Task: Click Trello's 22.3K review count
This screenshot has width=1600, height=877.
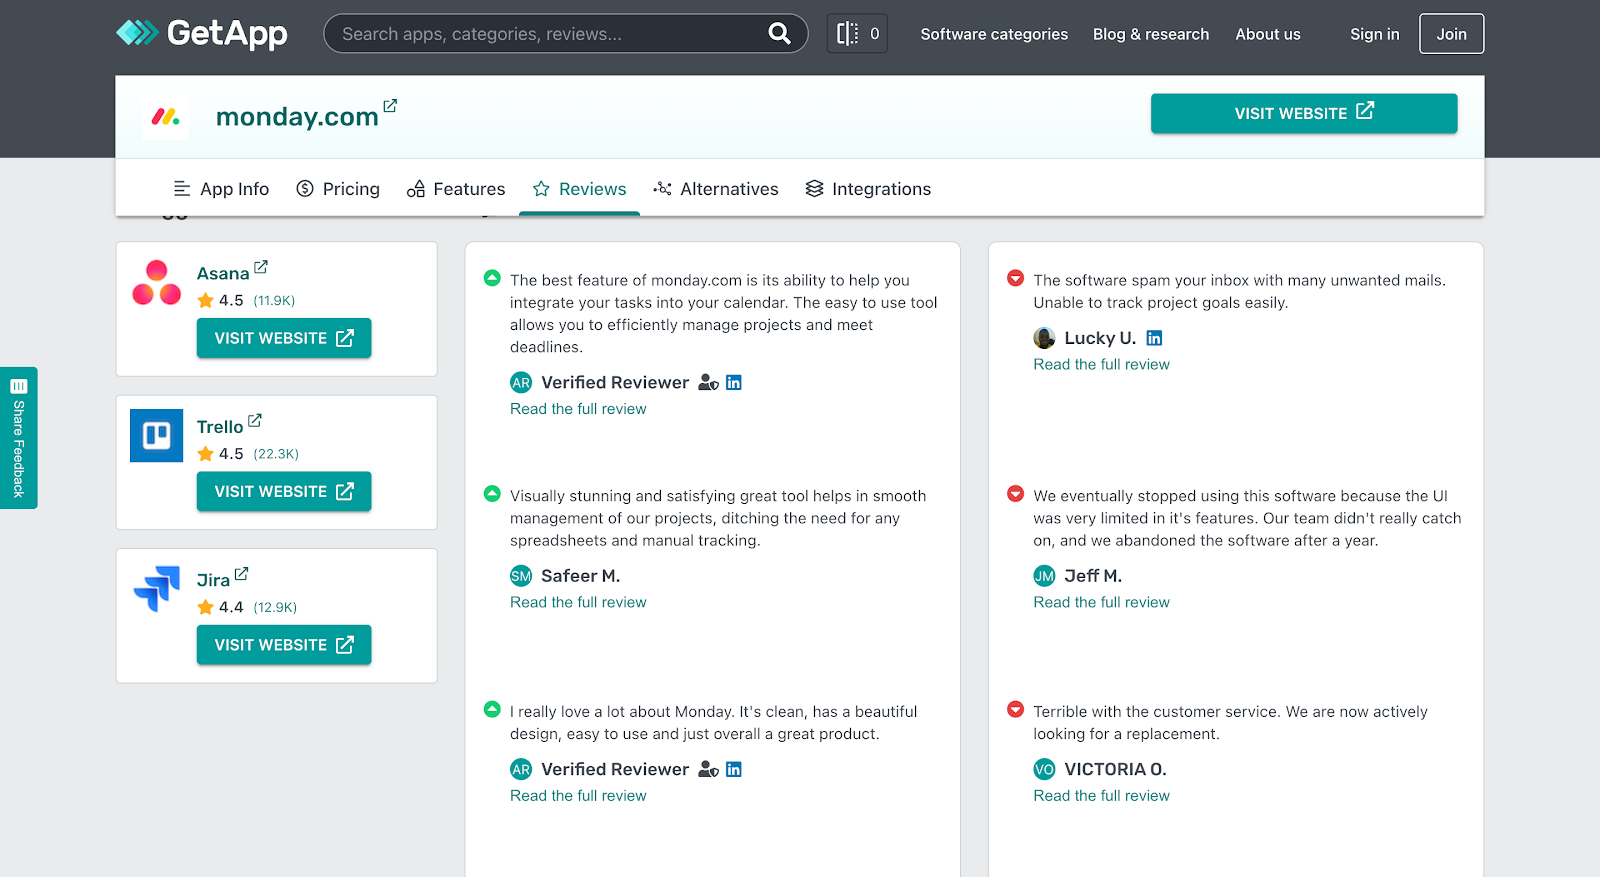Action: point(276,454)
